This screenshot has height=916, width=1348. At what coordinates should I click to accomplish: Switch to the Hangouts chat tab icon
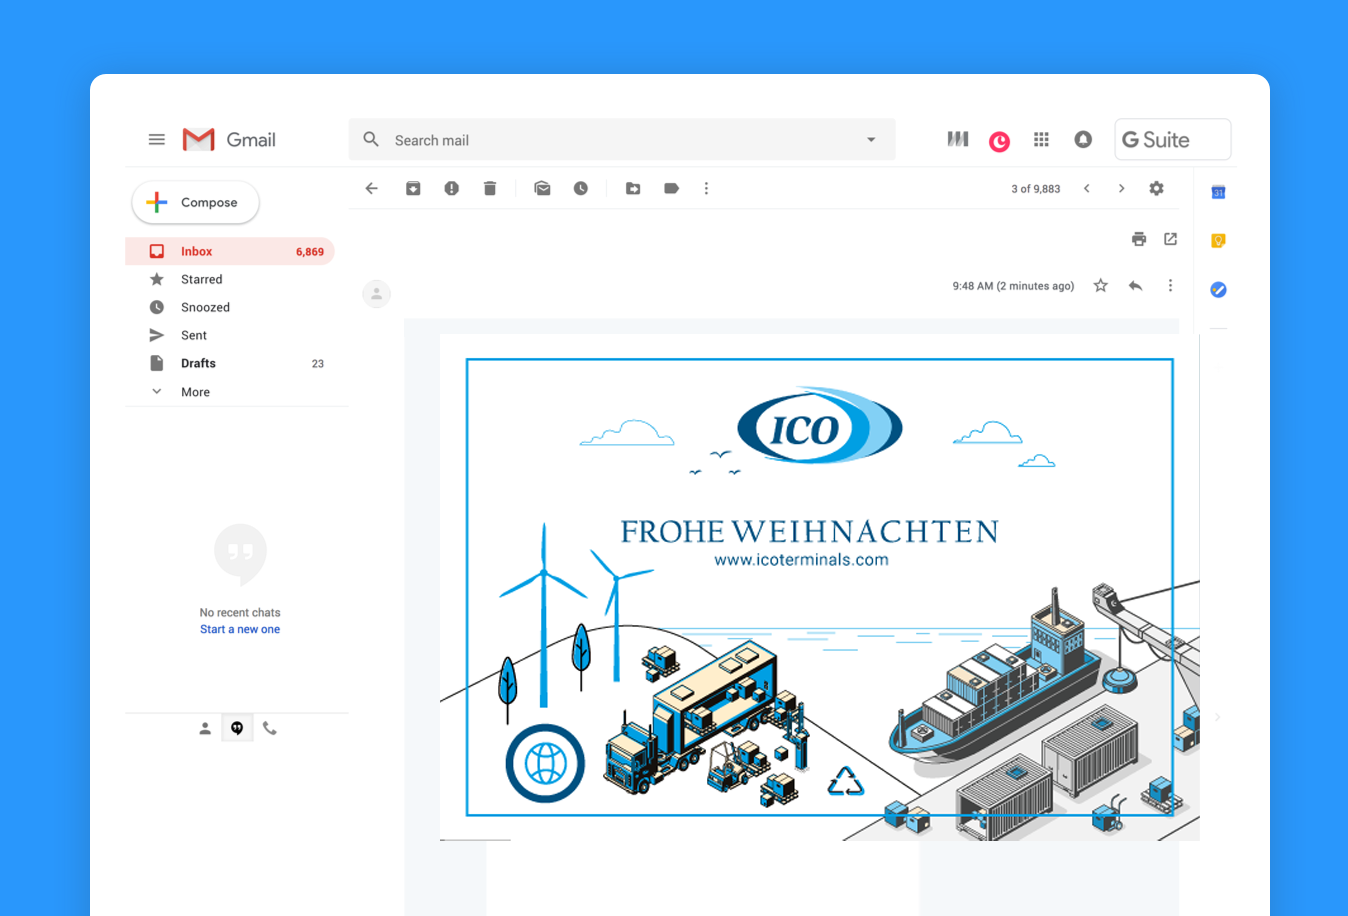pyautogui.click(x=237, y=729)
